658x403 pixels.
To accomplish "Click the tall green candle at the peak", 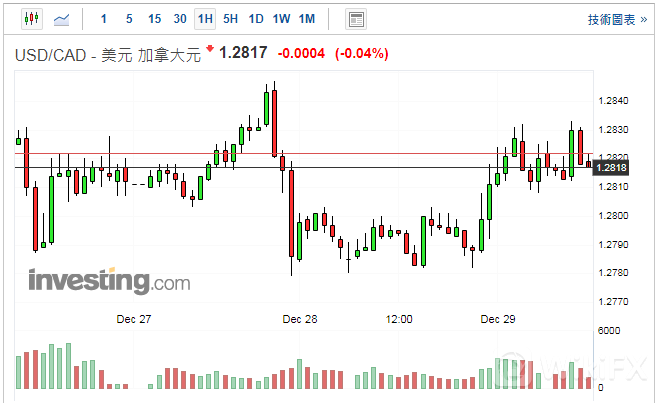I will tap(267, 107).
